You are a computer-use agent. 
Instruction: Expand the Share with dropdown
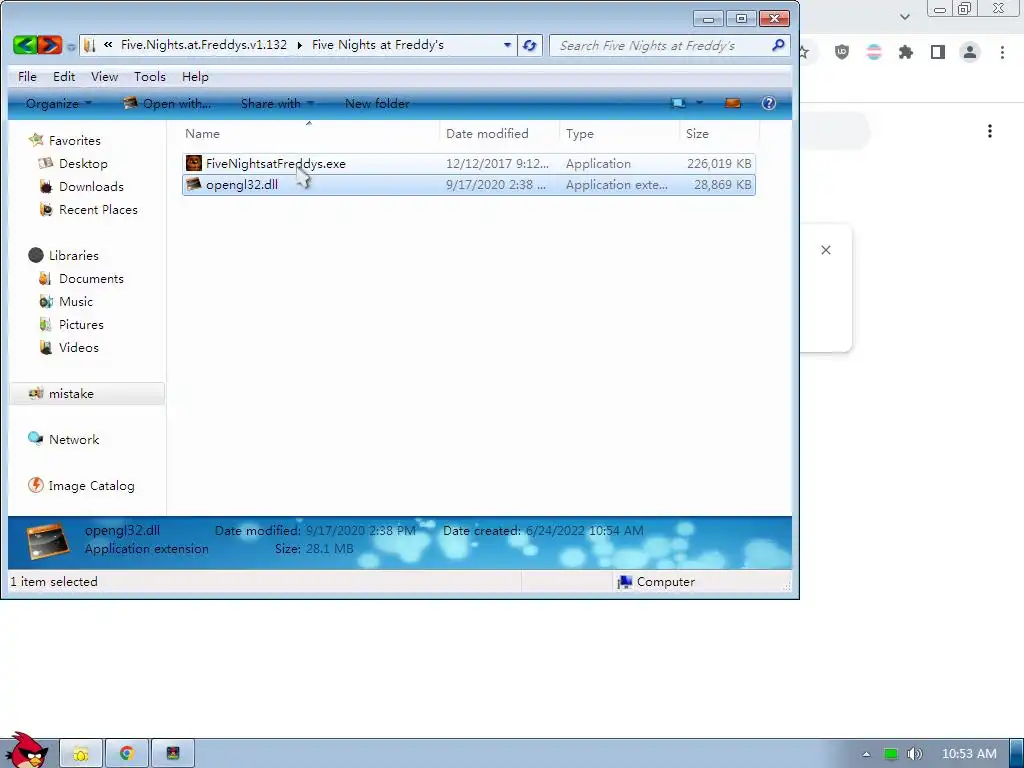tap(277, 103)
